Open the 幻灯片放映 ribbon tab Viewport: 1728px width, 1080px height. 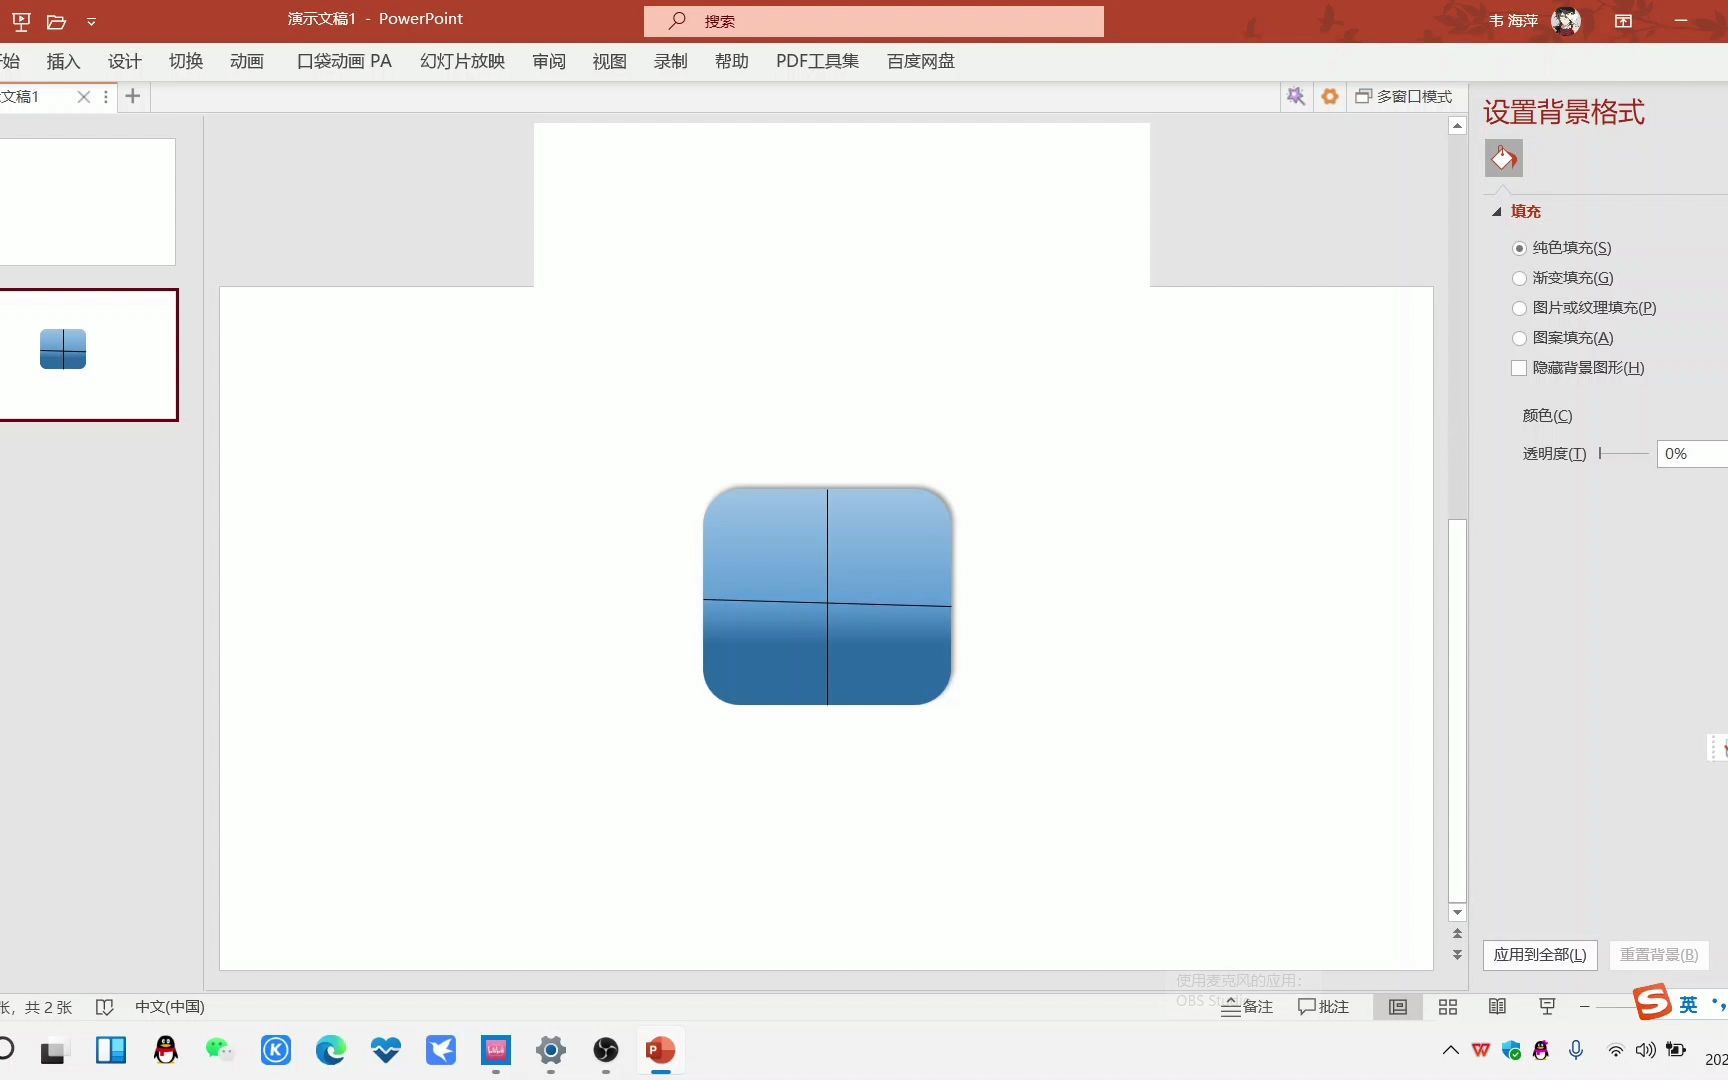coord(461,61)
